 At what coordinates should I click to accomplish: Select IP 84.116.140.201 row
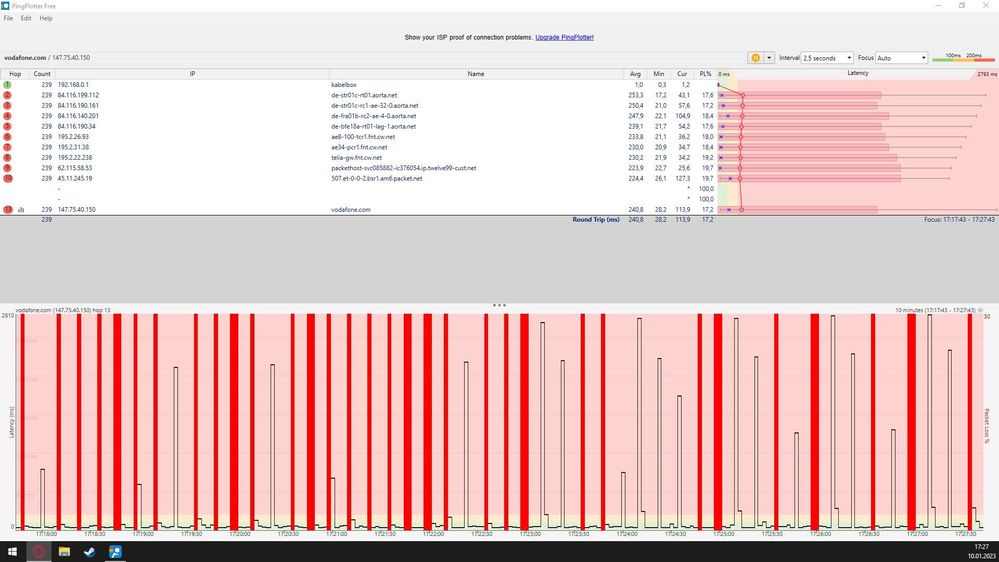pos(78,116)
